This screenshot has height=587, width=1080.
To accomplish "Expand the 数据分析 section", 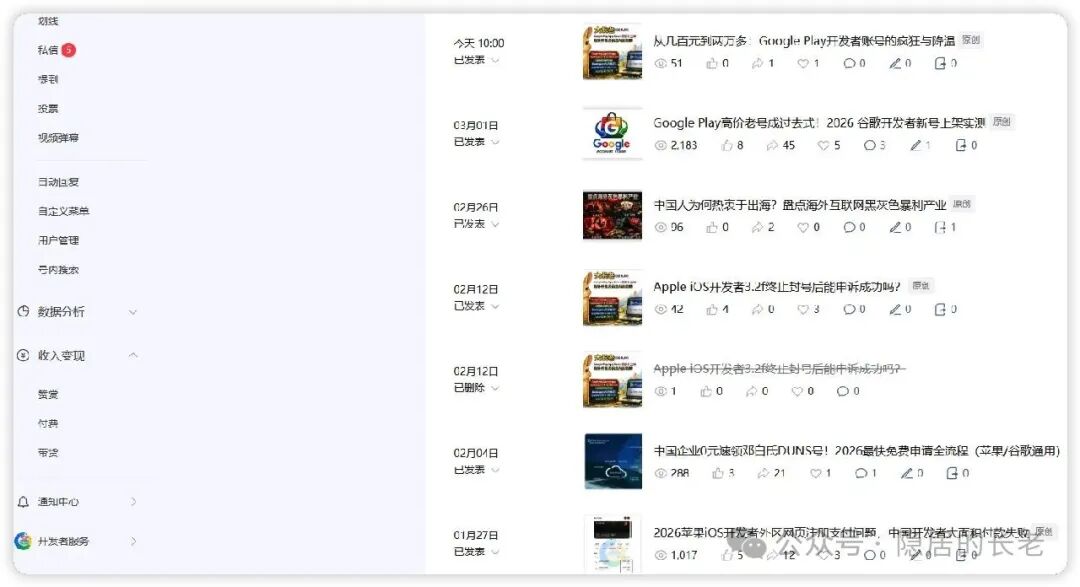I will tap(133, 312).
